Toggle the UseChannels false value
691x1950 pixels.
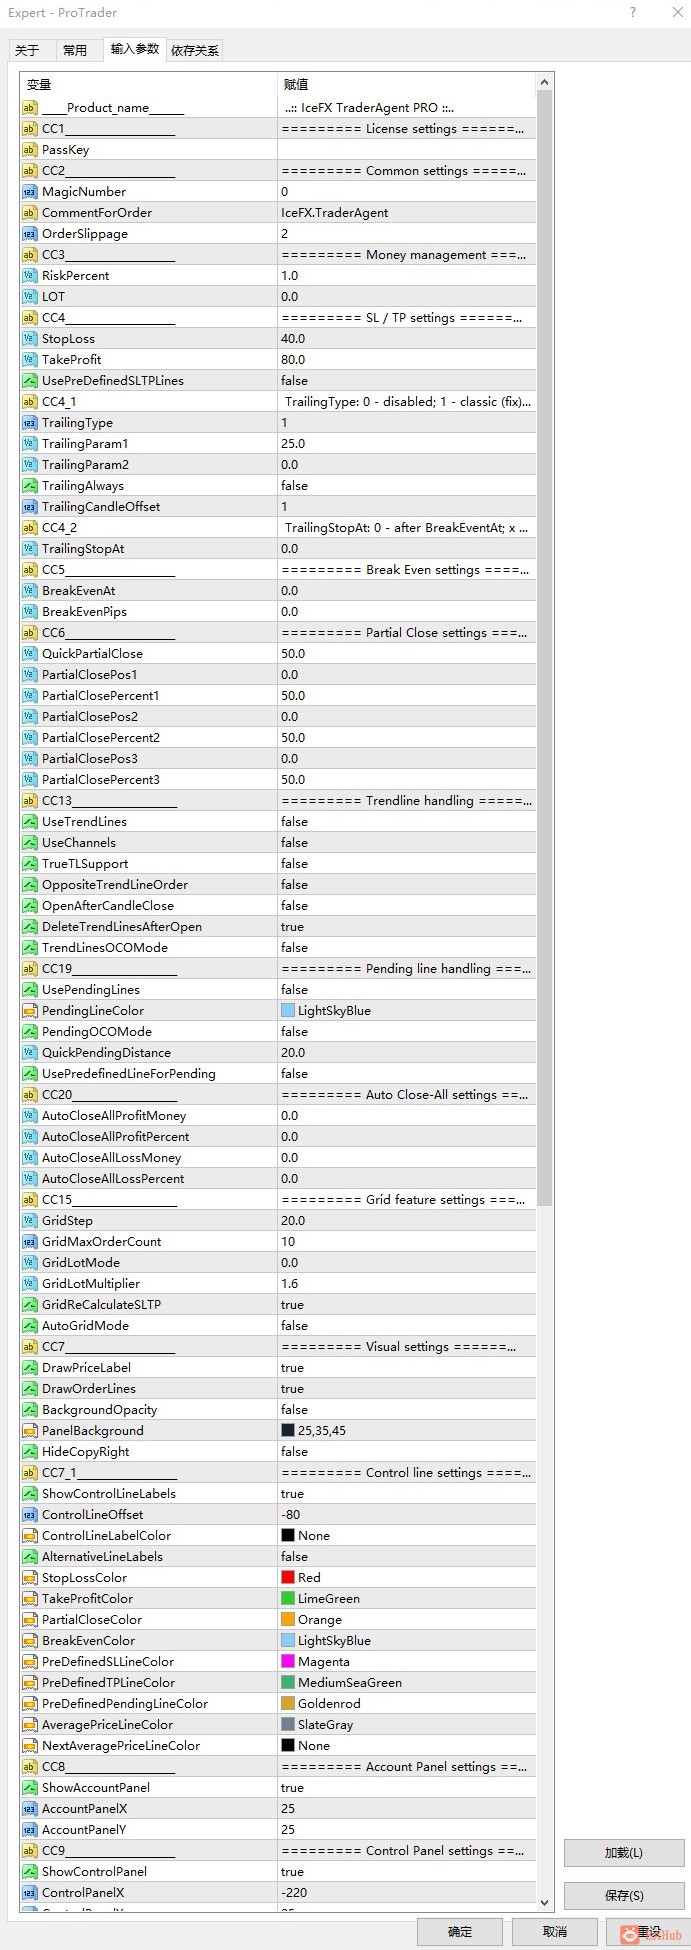pos(407,843)
